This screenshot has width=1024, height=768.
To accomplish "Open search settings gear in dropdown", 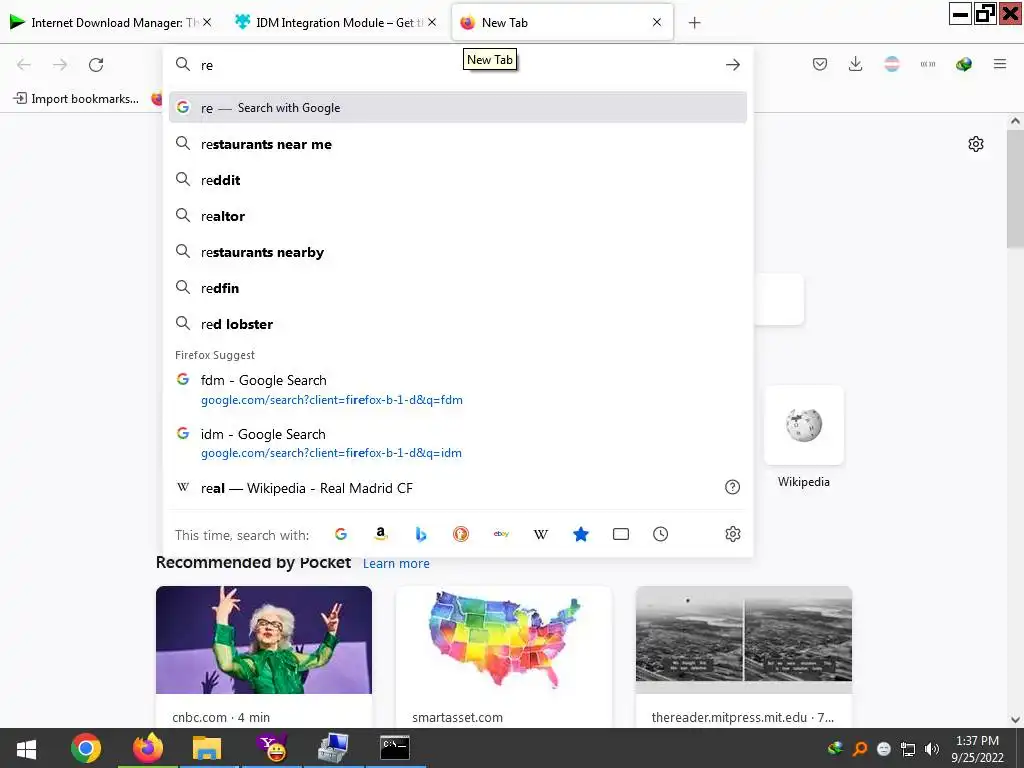I will tap(733, 534).
